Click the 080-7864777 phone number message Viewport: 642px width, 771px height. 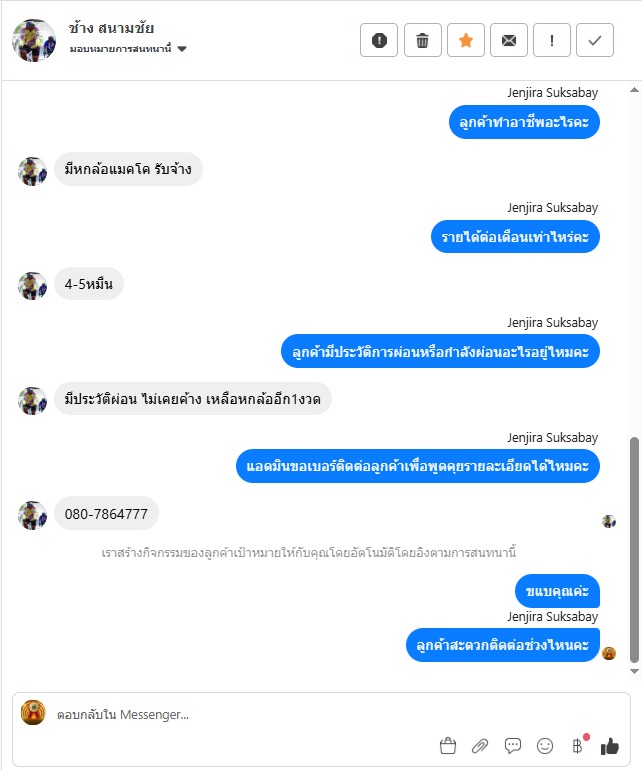point(106,514)
